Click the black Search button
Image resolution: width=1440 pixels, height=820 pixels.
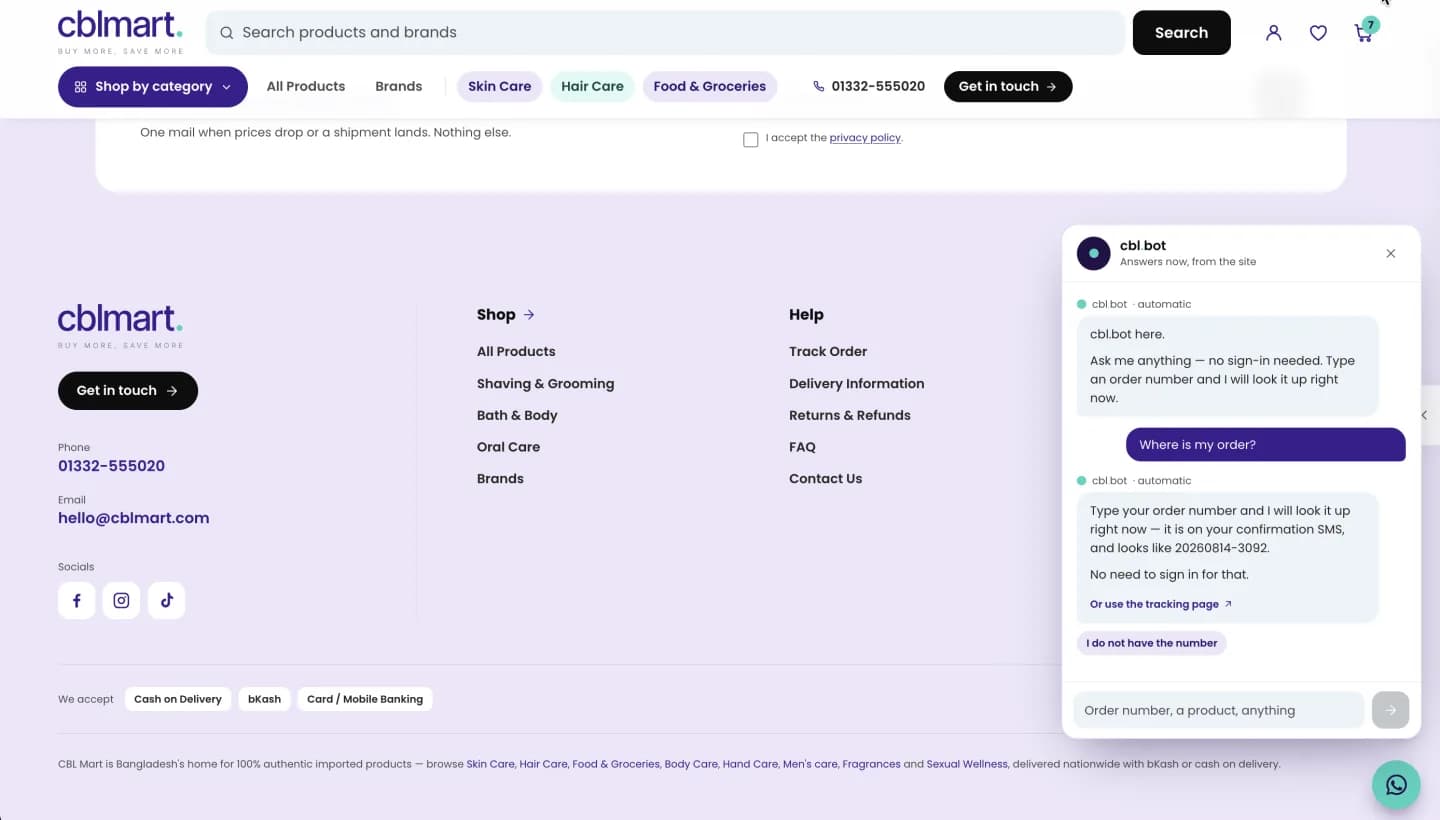coord(1181,33)
